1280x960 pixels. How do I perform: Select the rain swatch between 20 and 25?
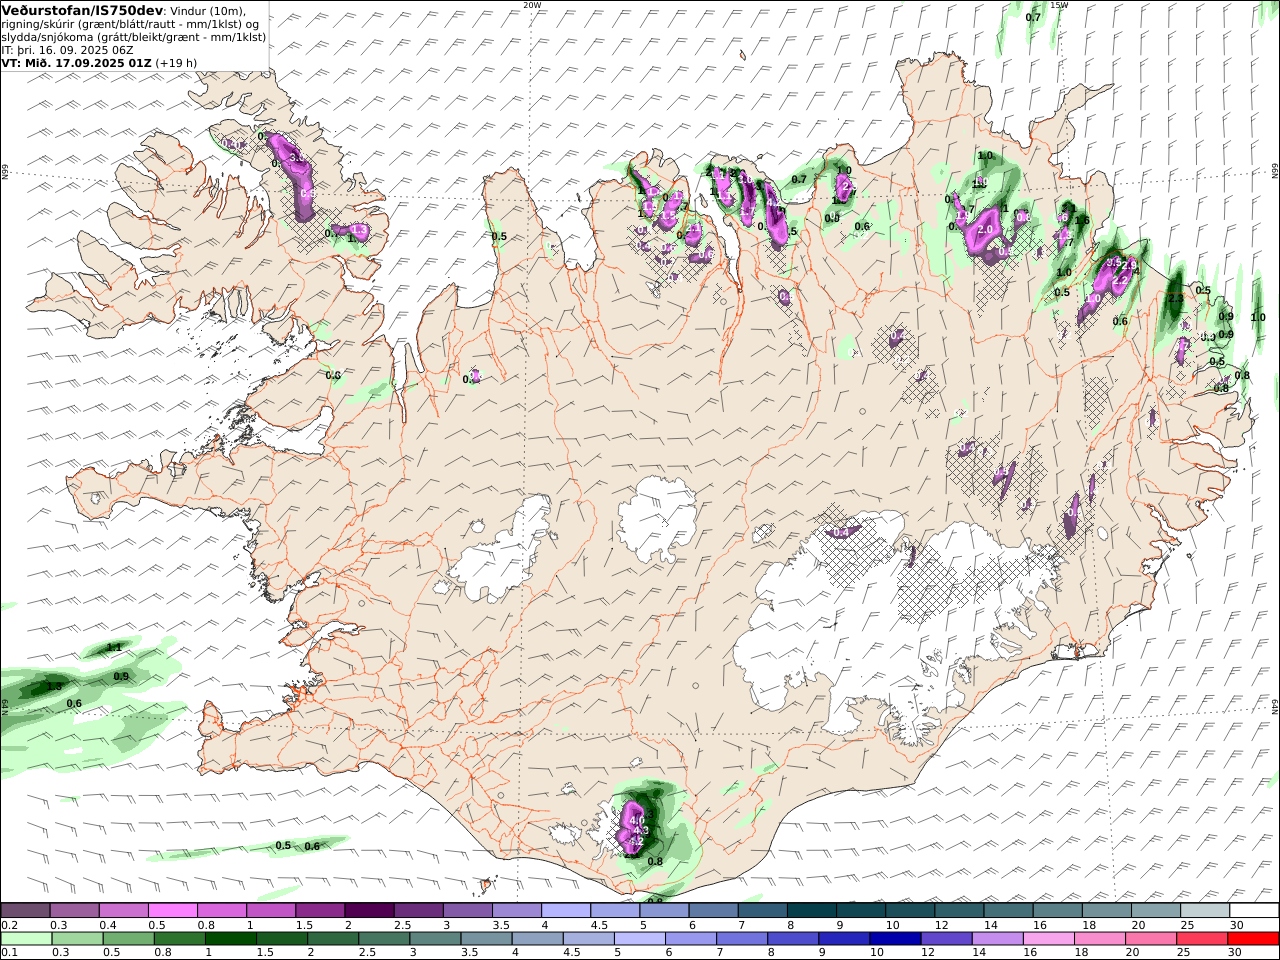point(1151,939)
